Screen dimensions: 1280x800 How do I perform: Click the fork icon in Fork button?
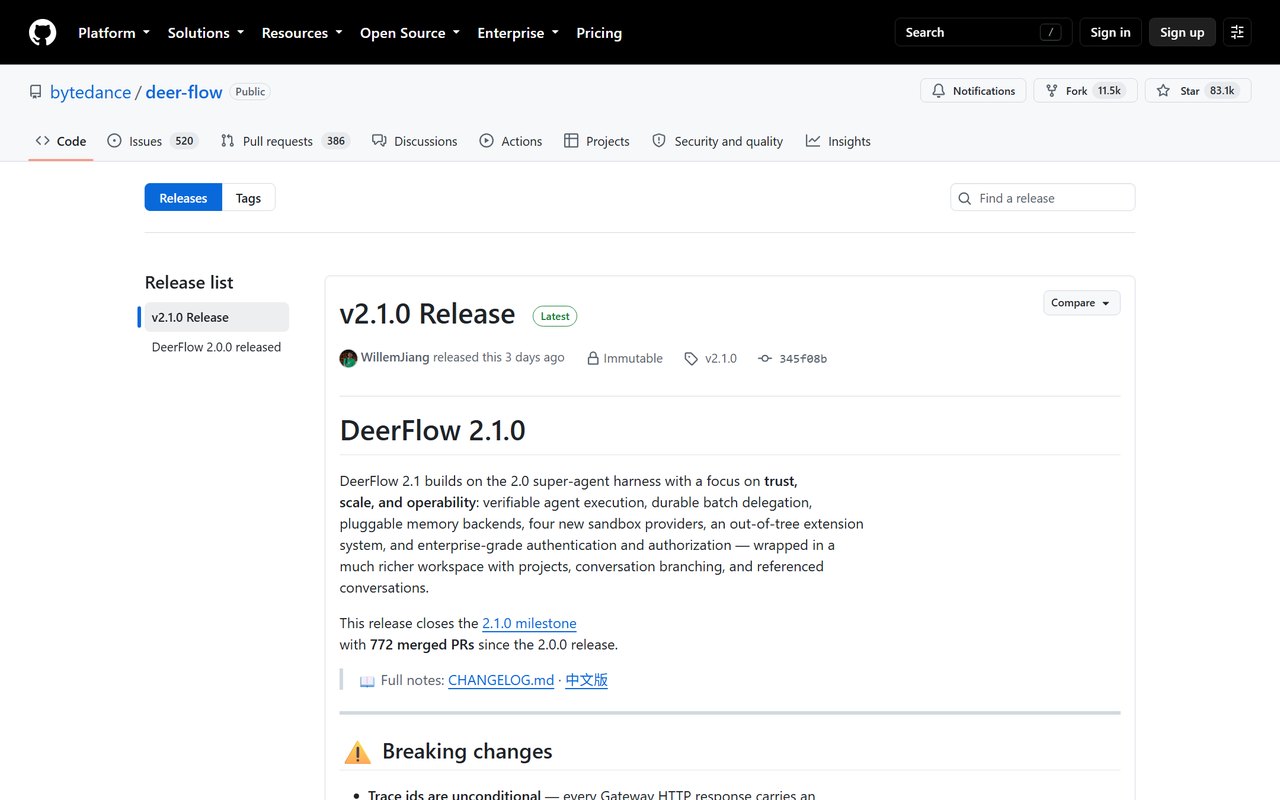[x=1052, y=91]
